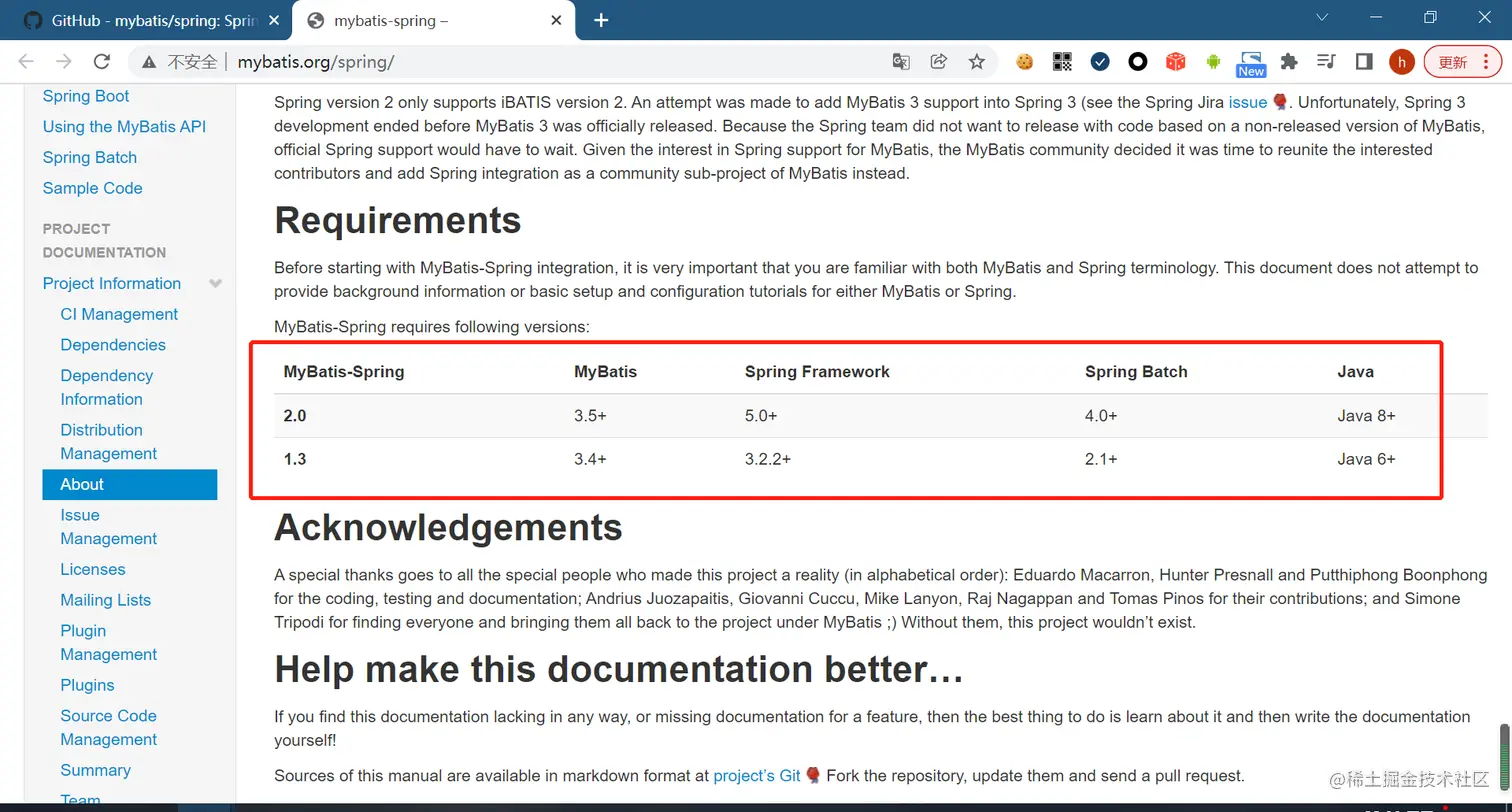Open Distribution Management page
Viewport: 1512px width, 812px height.
[109, 441]
